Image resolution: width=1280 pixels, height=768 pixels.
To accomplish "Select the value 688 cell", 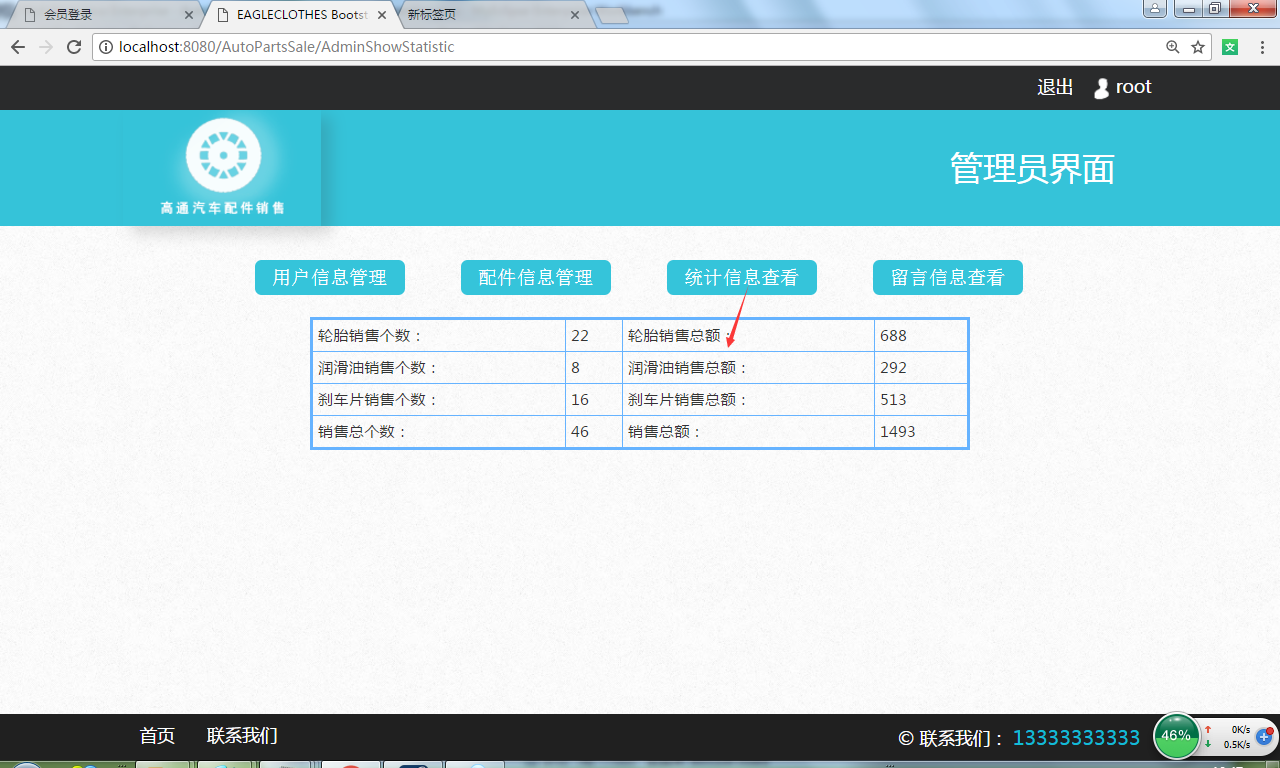I will coord(921,336).
